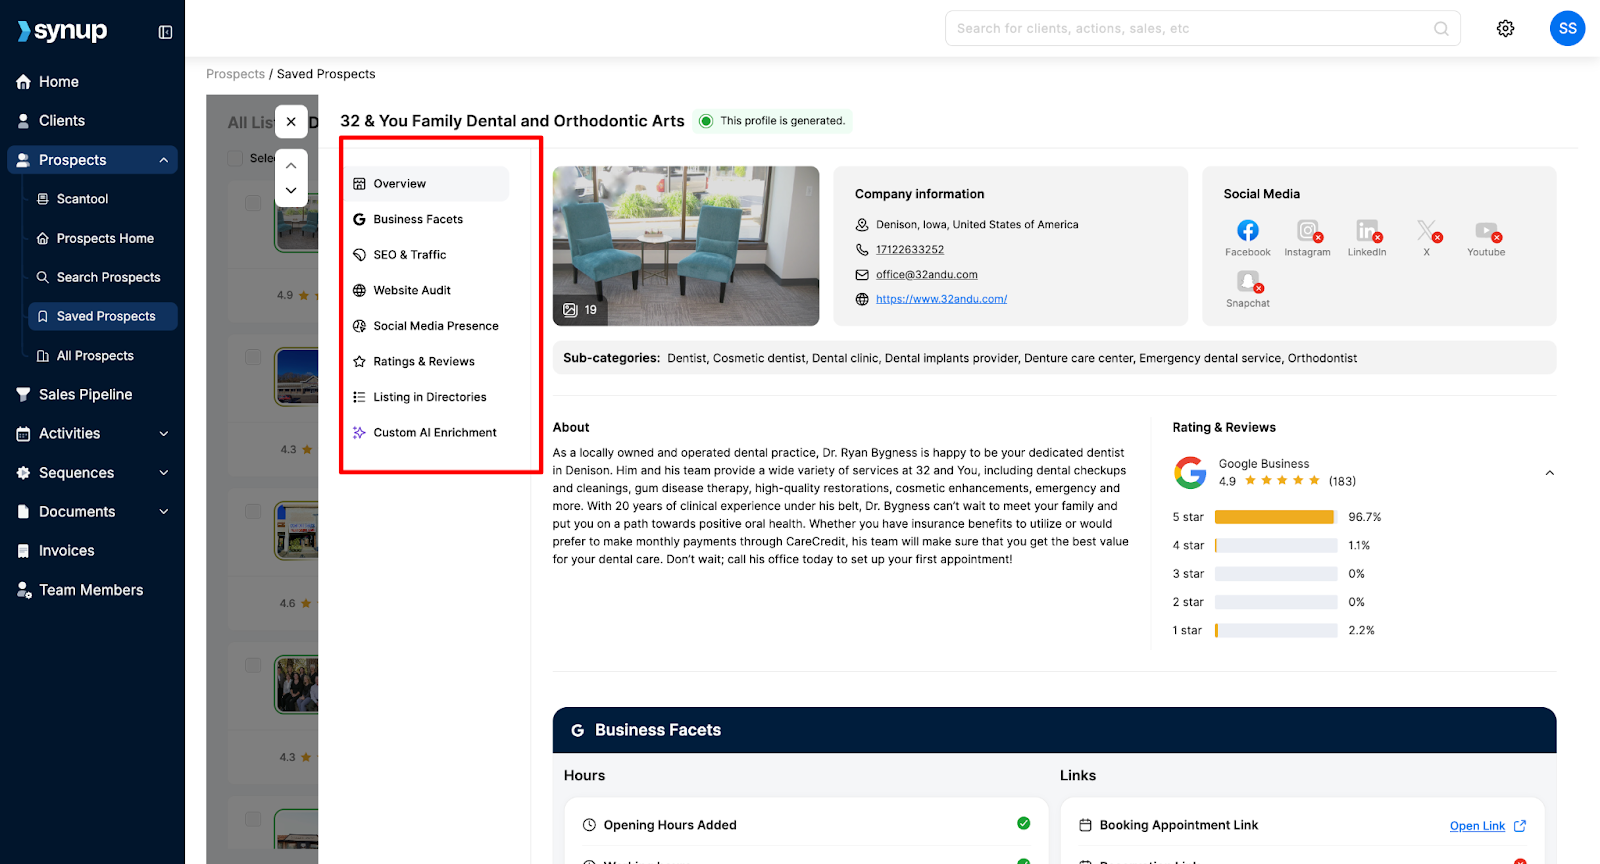Click the external link icon next to Open Link
The image size is (1600, 864).
(x=1520, y=826)
